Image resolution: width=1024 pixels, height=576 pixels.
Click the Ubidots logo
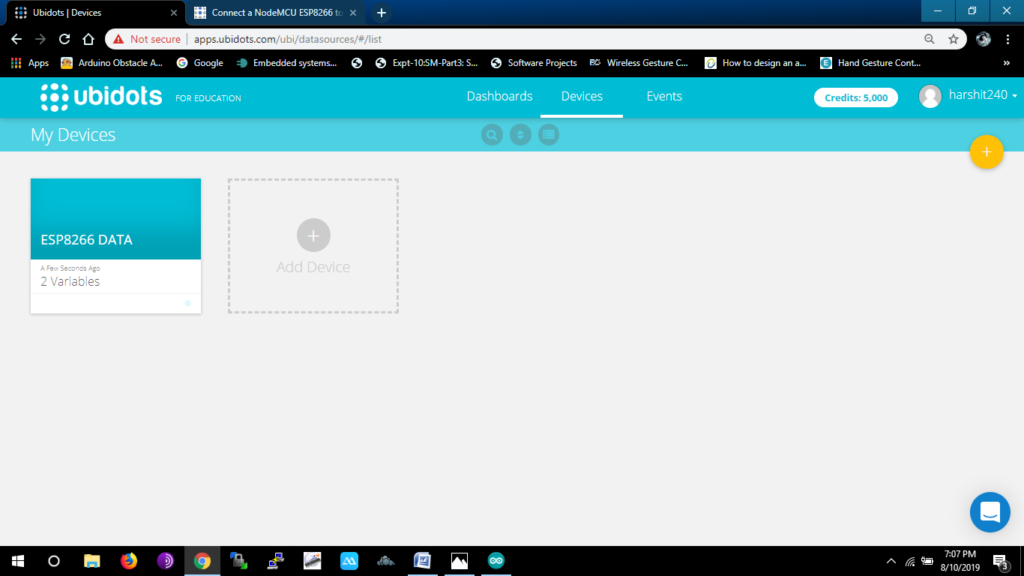tap(101, 97)
